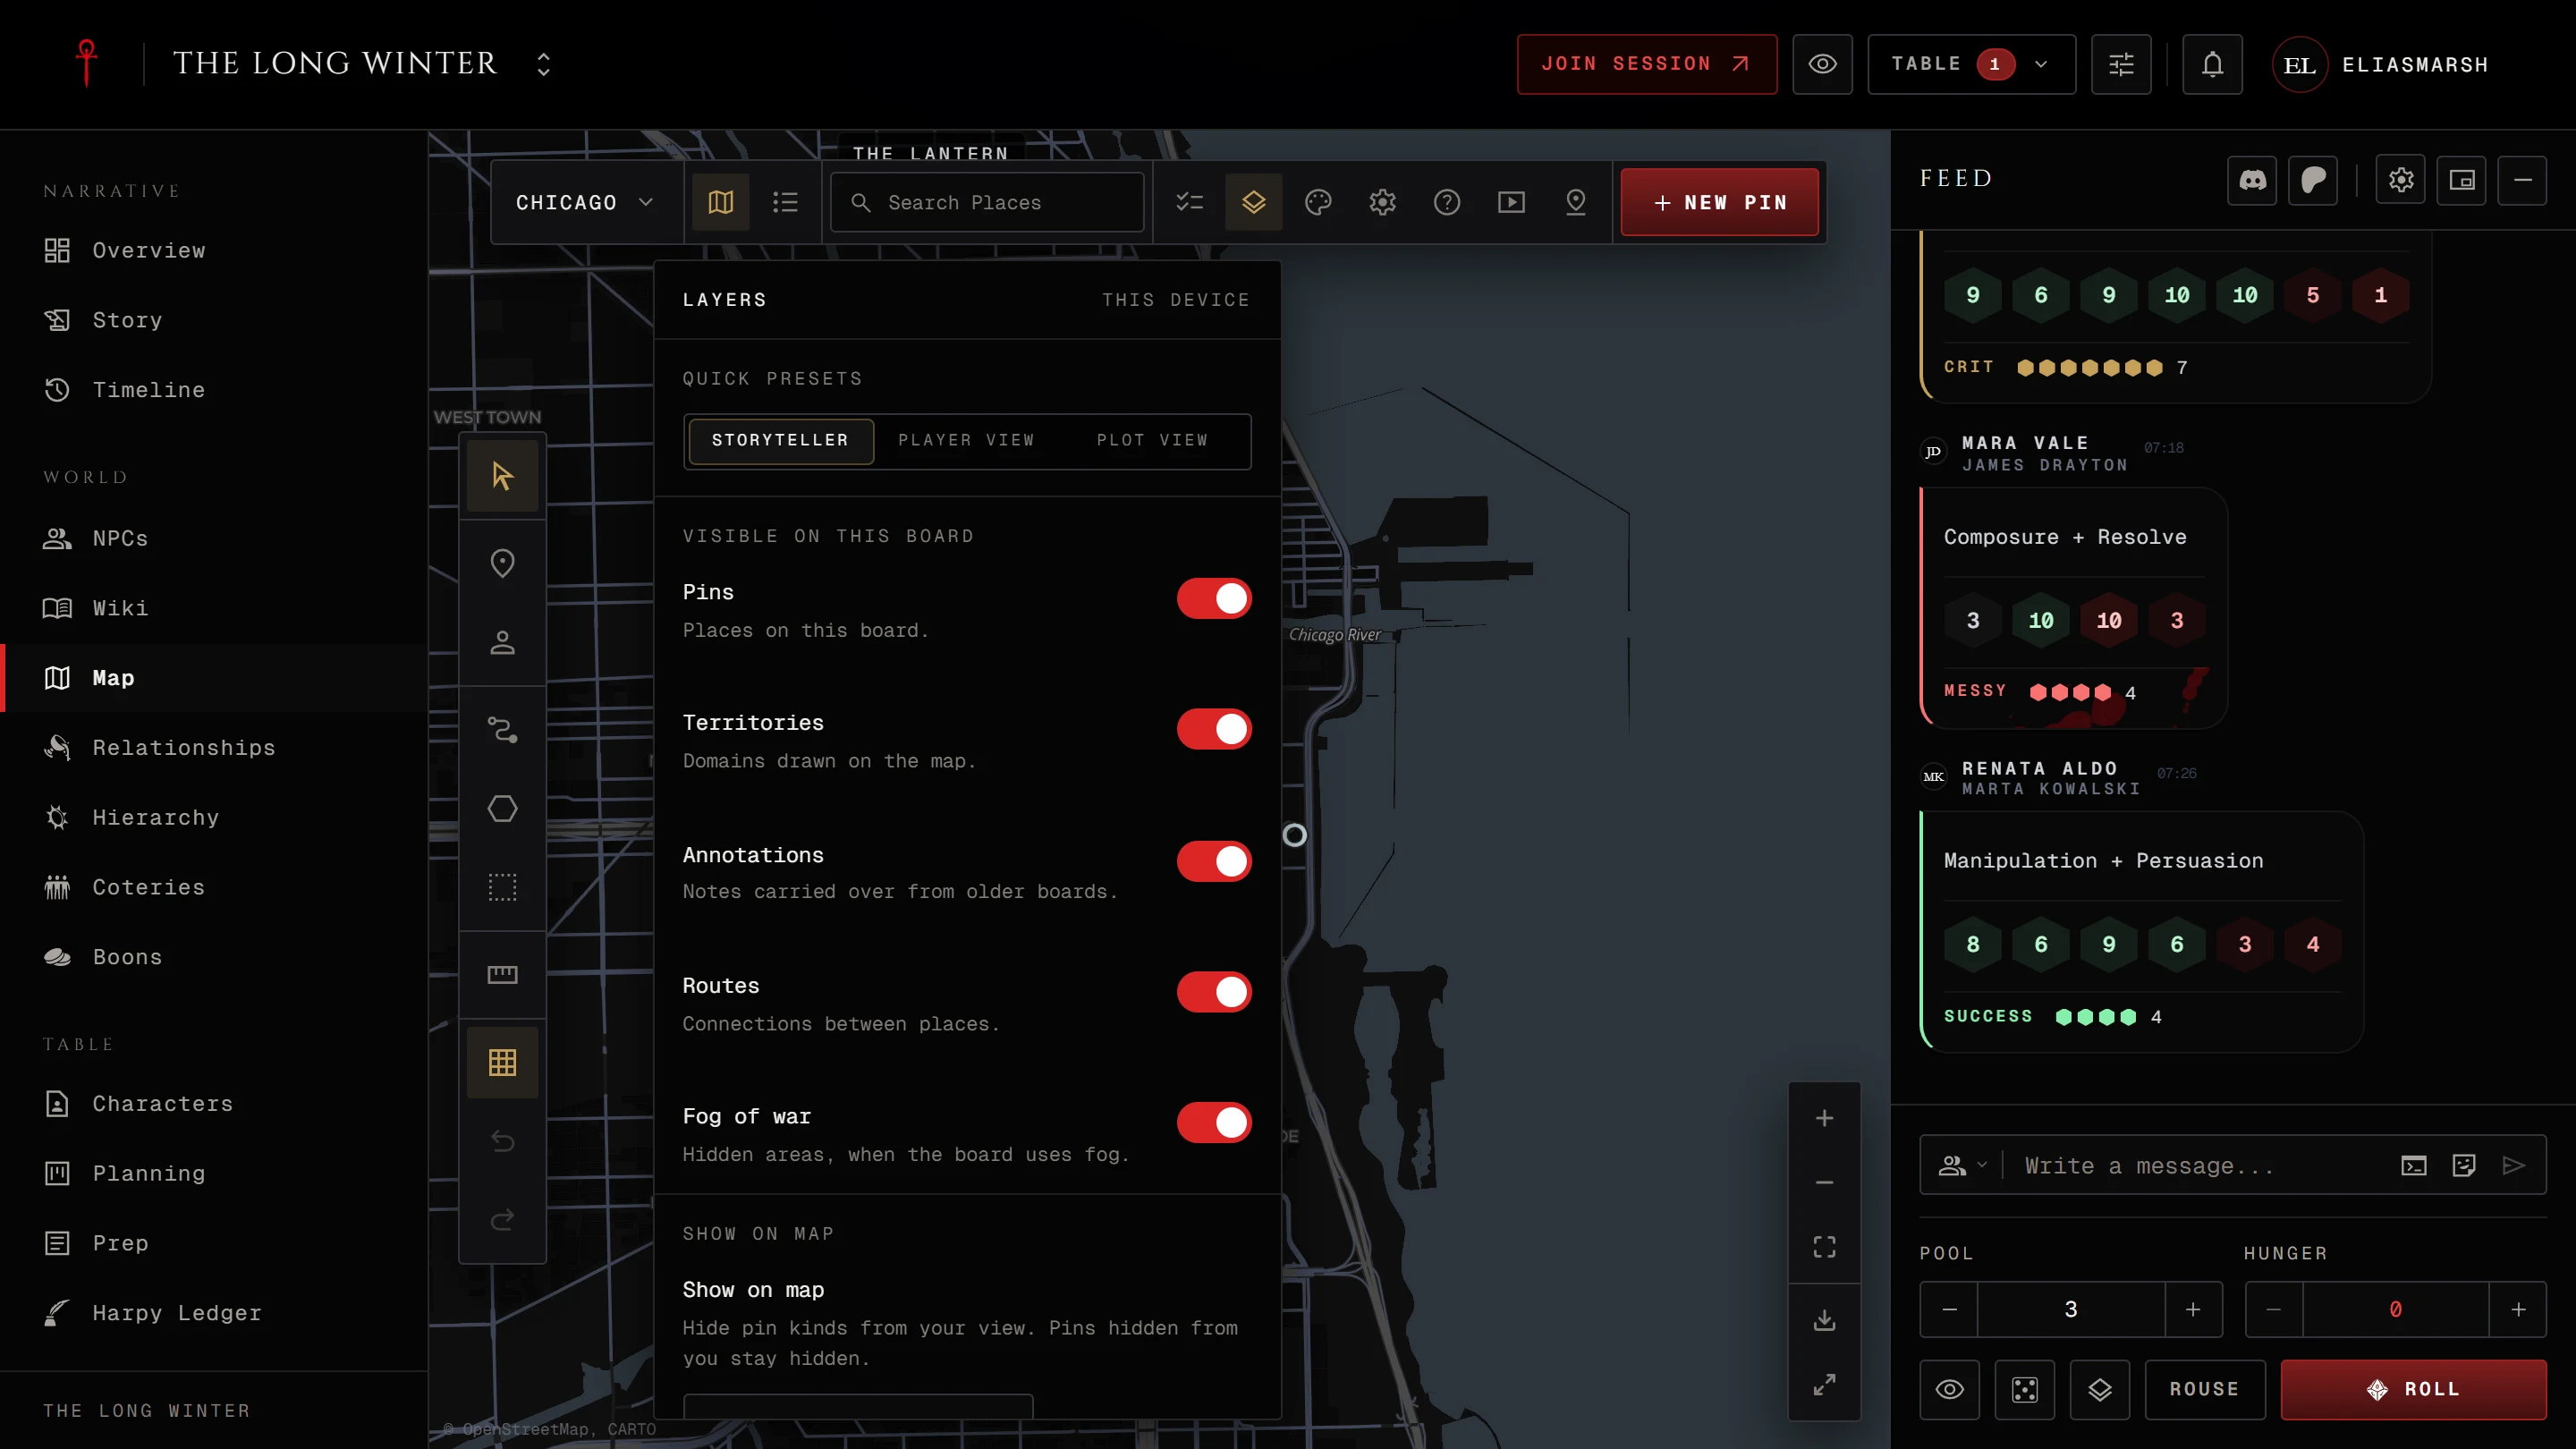
Task: Select the ruler measure tool
Action: click(x=502, y=974)
